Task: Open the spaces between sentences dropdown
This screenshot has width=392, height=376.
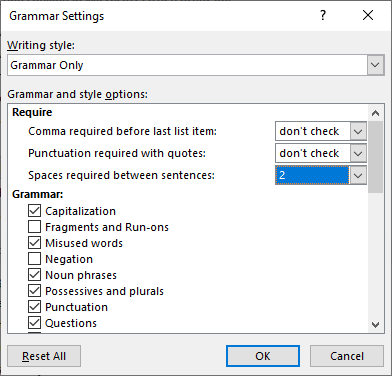Action: click(x=358, y=175)
